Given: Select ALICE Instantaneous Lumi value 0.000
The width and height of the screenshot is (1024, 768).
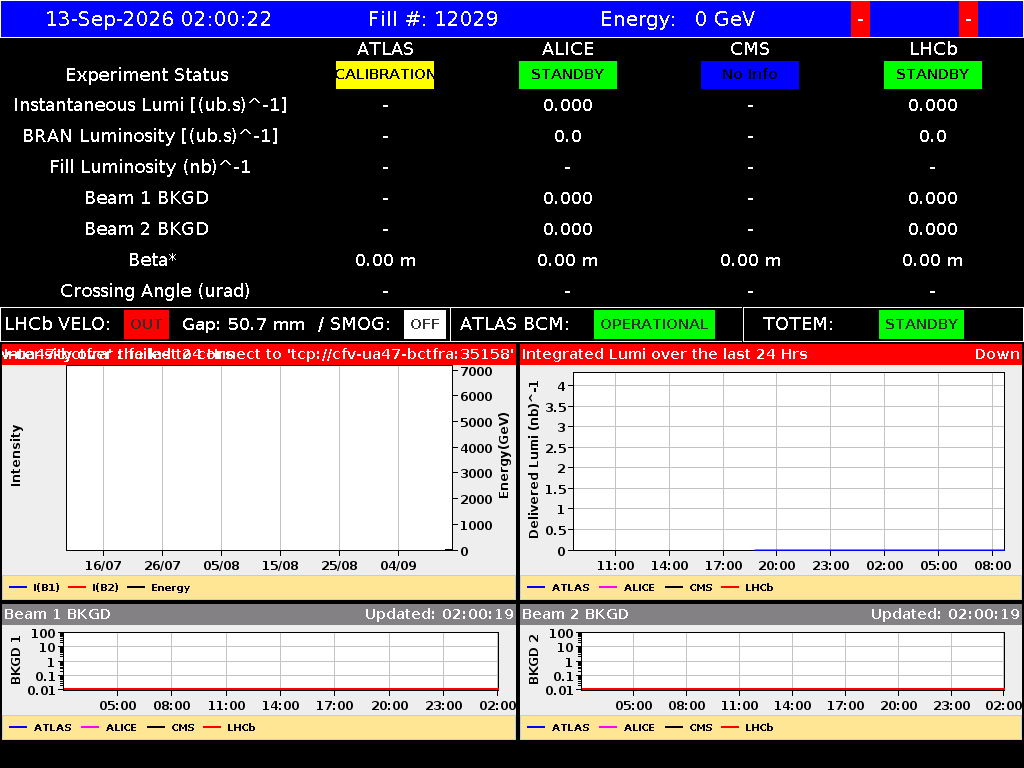Looking at the screenshot, I should (x=568, y=105).
